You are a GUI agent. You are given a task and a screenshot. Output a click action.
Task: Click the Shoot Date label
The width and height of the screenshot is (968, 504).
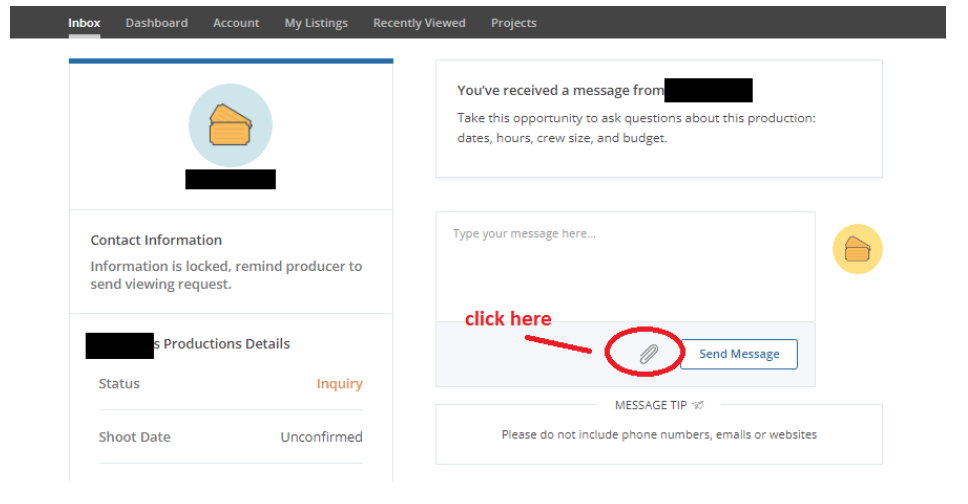(135, 437)
